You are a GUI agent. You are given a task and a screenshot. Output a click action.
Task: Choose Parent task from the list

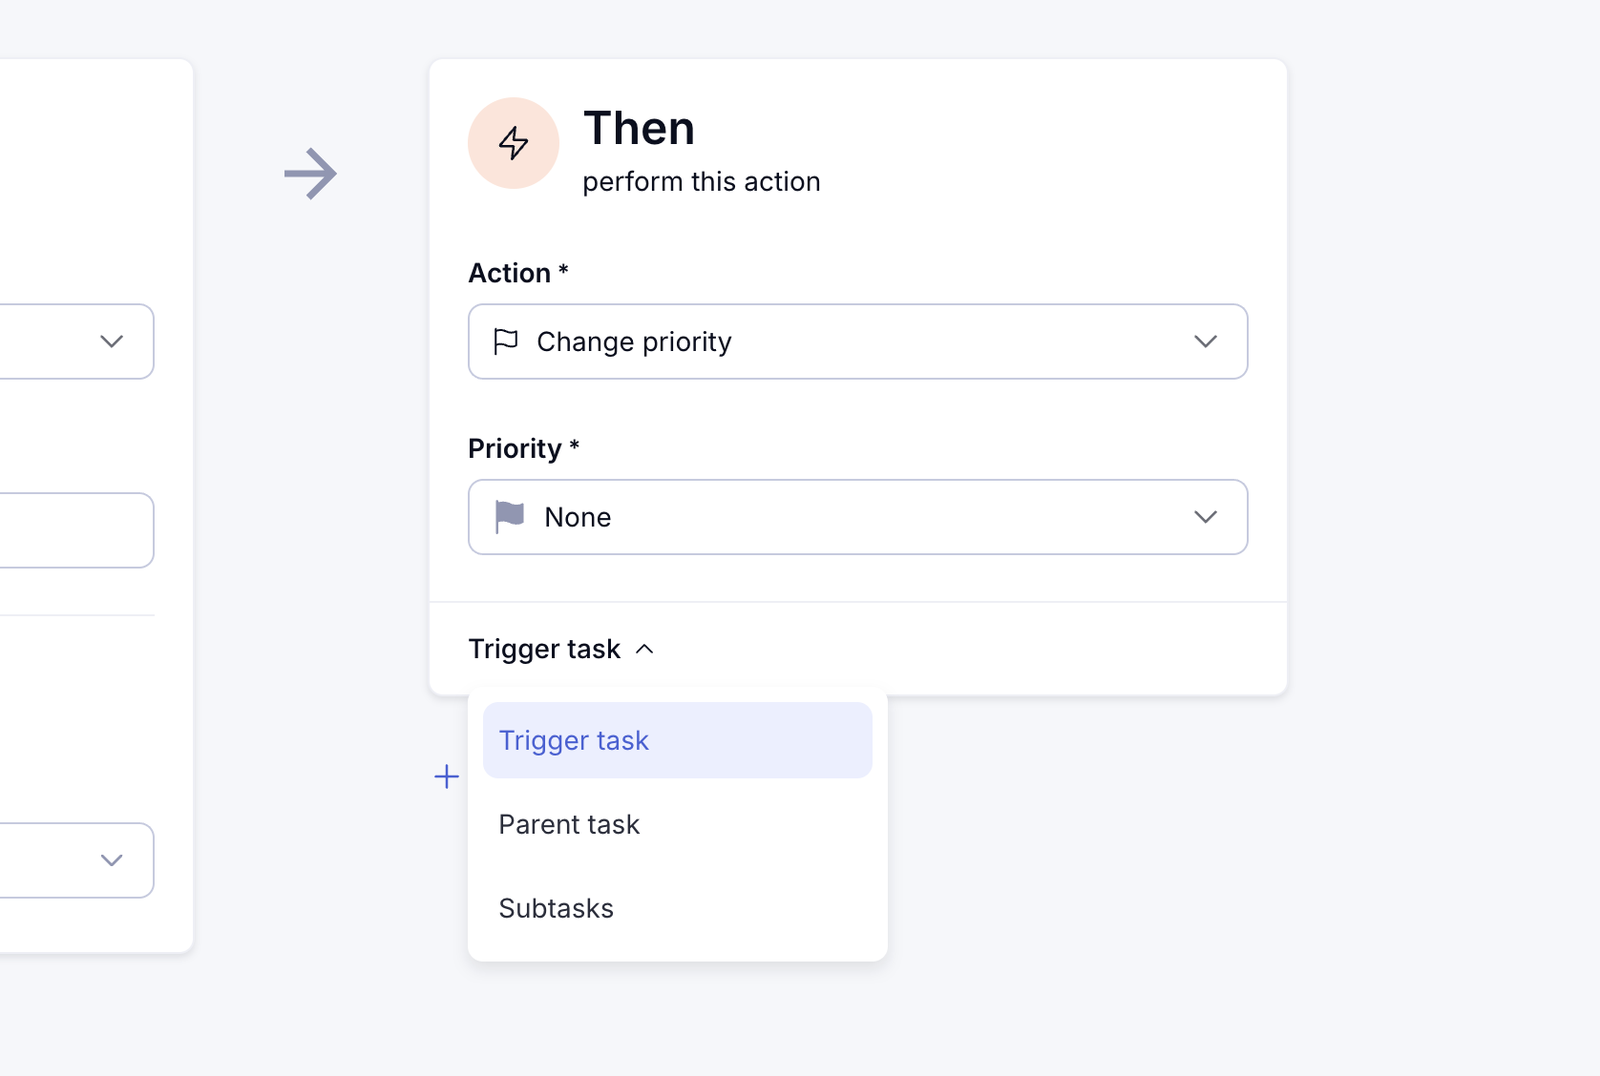pos(569,824)
